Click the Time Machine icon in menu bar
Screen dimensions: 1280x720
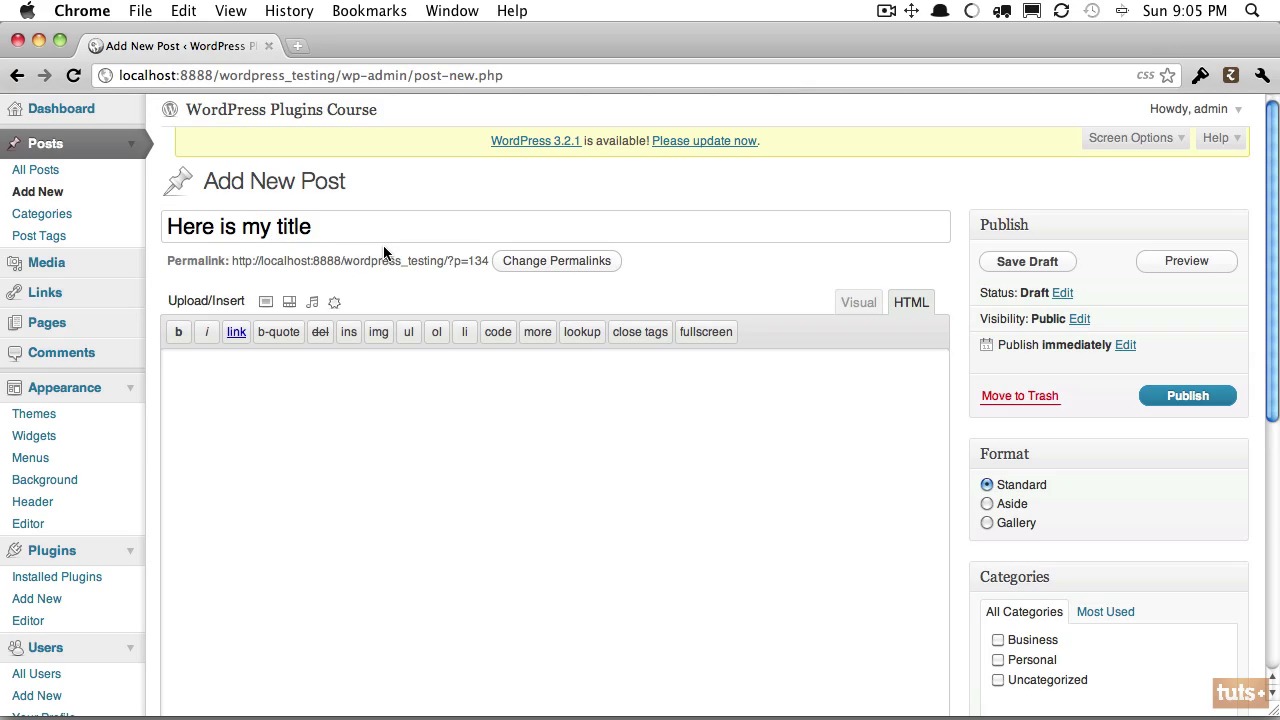pos(1091,11)
